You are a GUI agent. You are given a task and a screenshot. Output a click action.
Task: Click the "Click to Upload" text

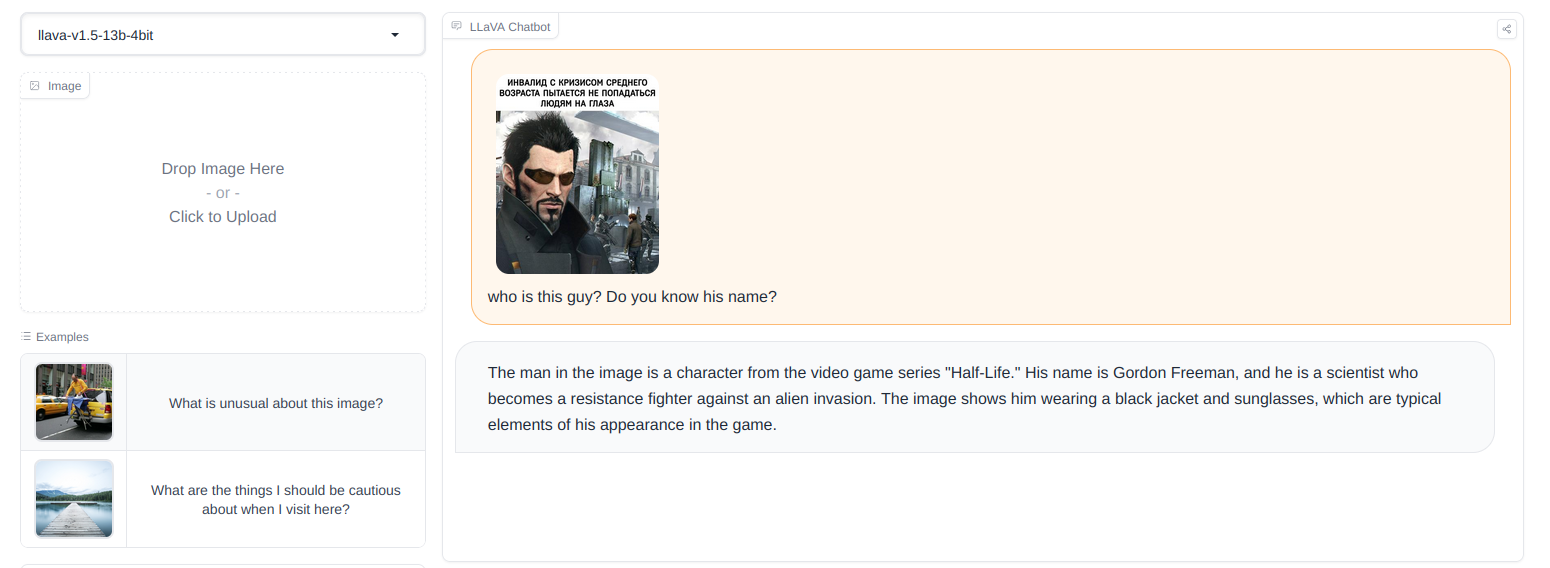(223, 217)
